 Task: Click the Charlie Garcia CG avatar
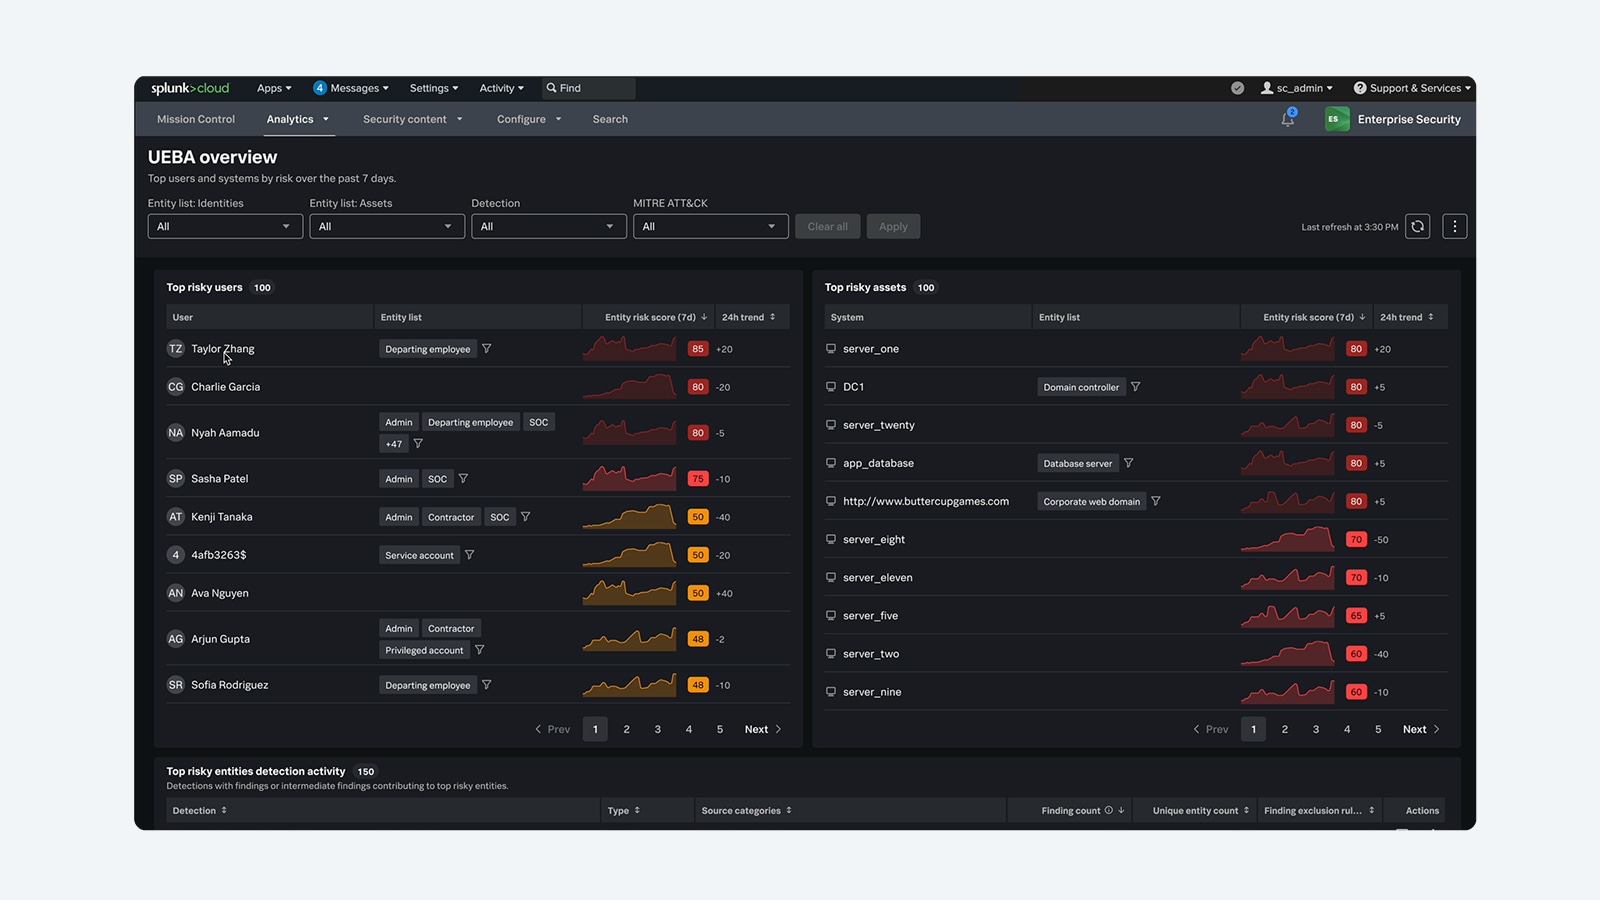coord(176,387)
